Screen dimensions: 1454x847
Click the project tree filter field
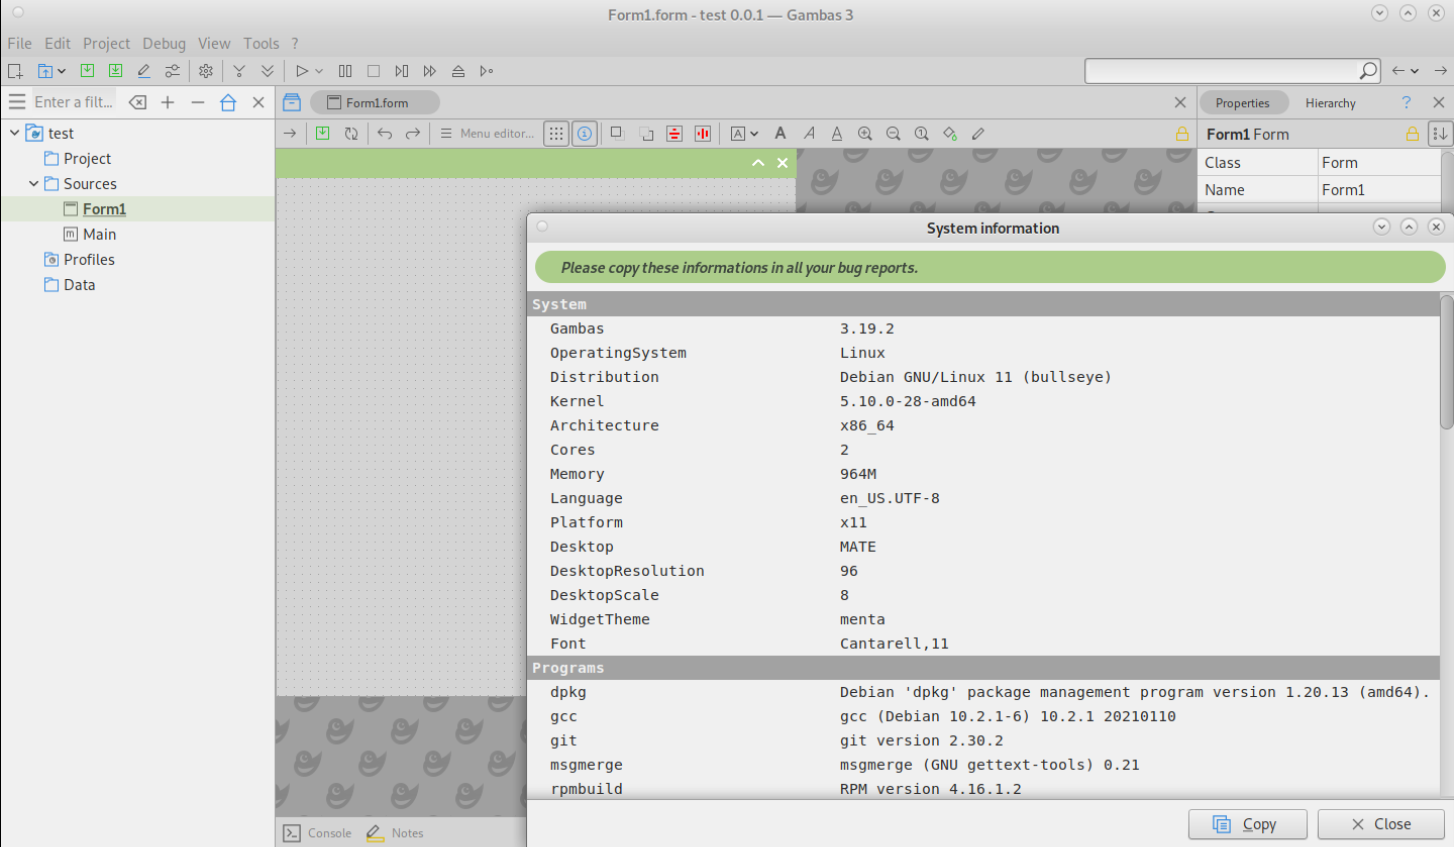coord(73,102)
